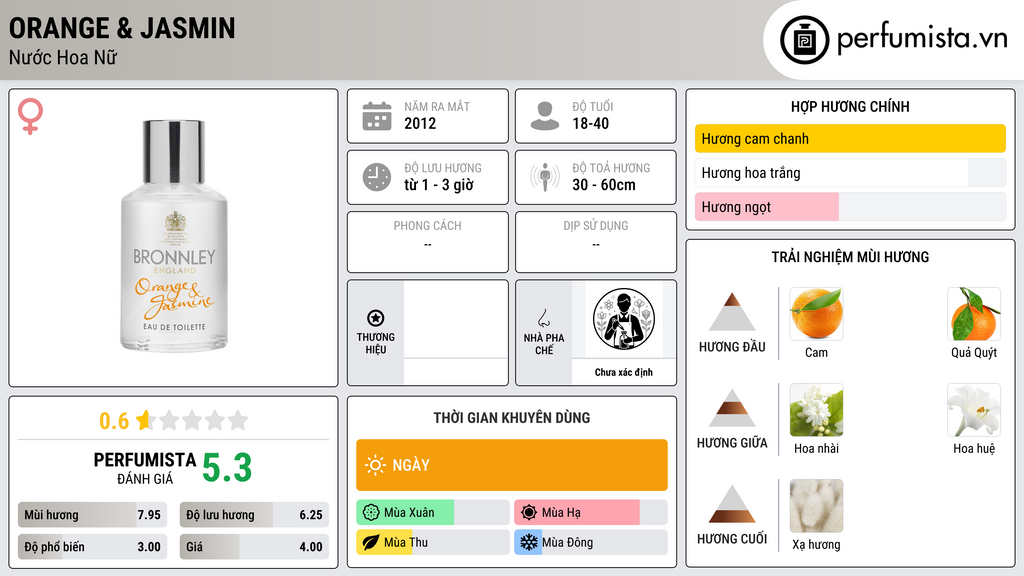
Task: Click the Hương hoa trắng accord bar
Action: click(850, 172)
